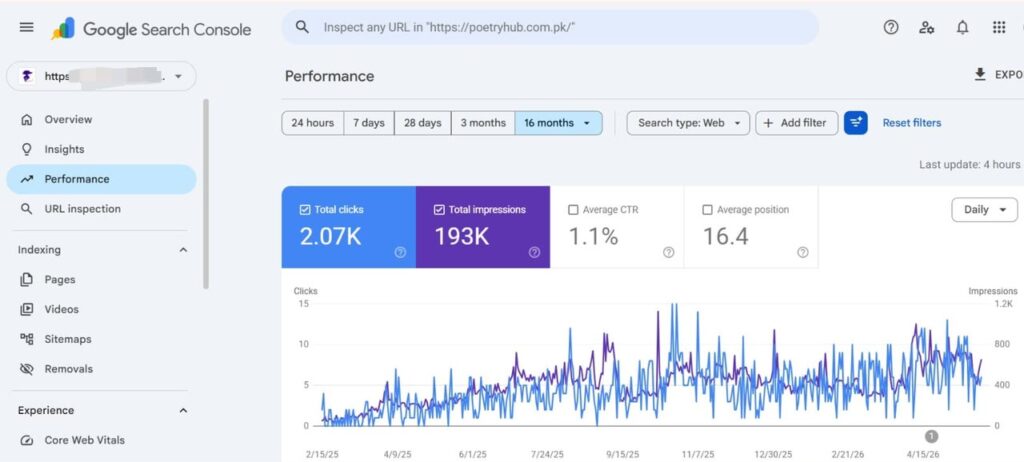1024x462 pixels.
Task: Open the Search type: Web dropdown
Action: click(688, 123)
